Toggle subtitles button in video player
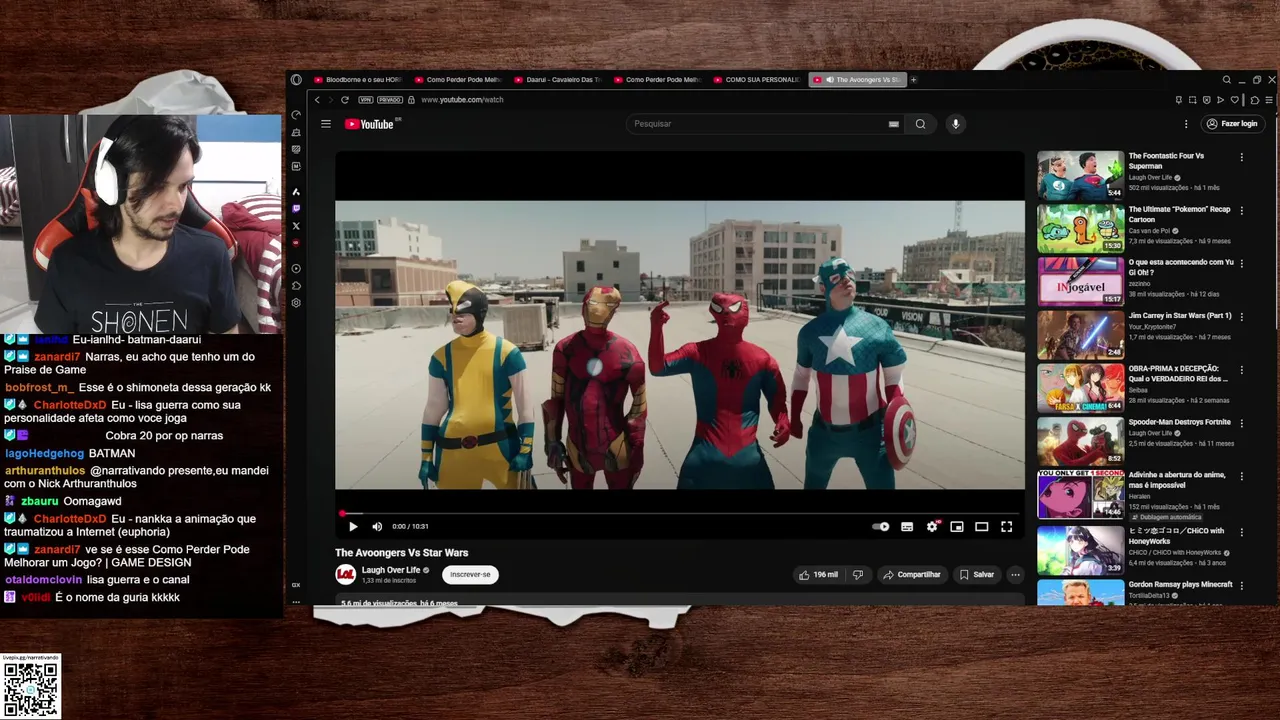Screen dimensions: 1280x720 [907, 526]
